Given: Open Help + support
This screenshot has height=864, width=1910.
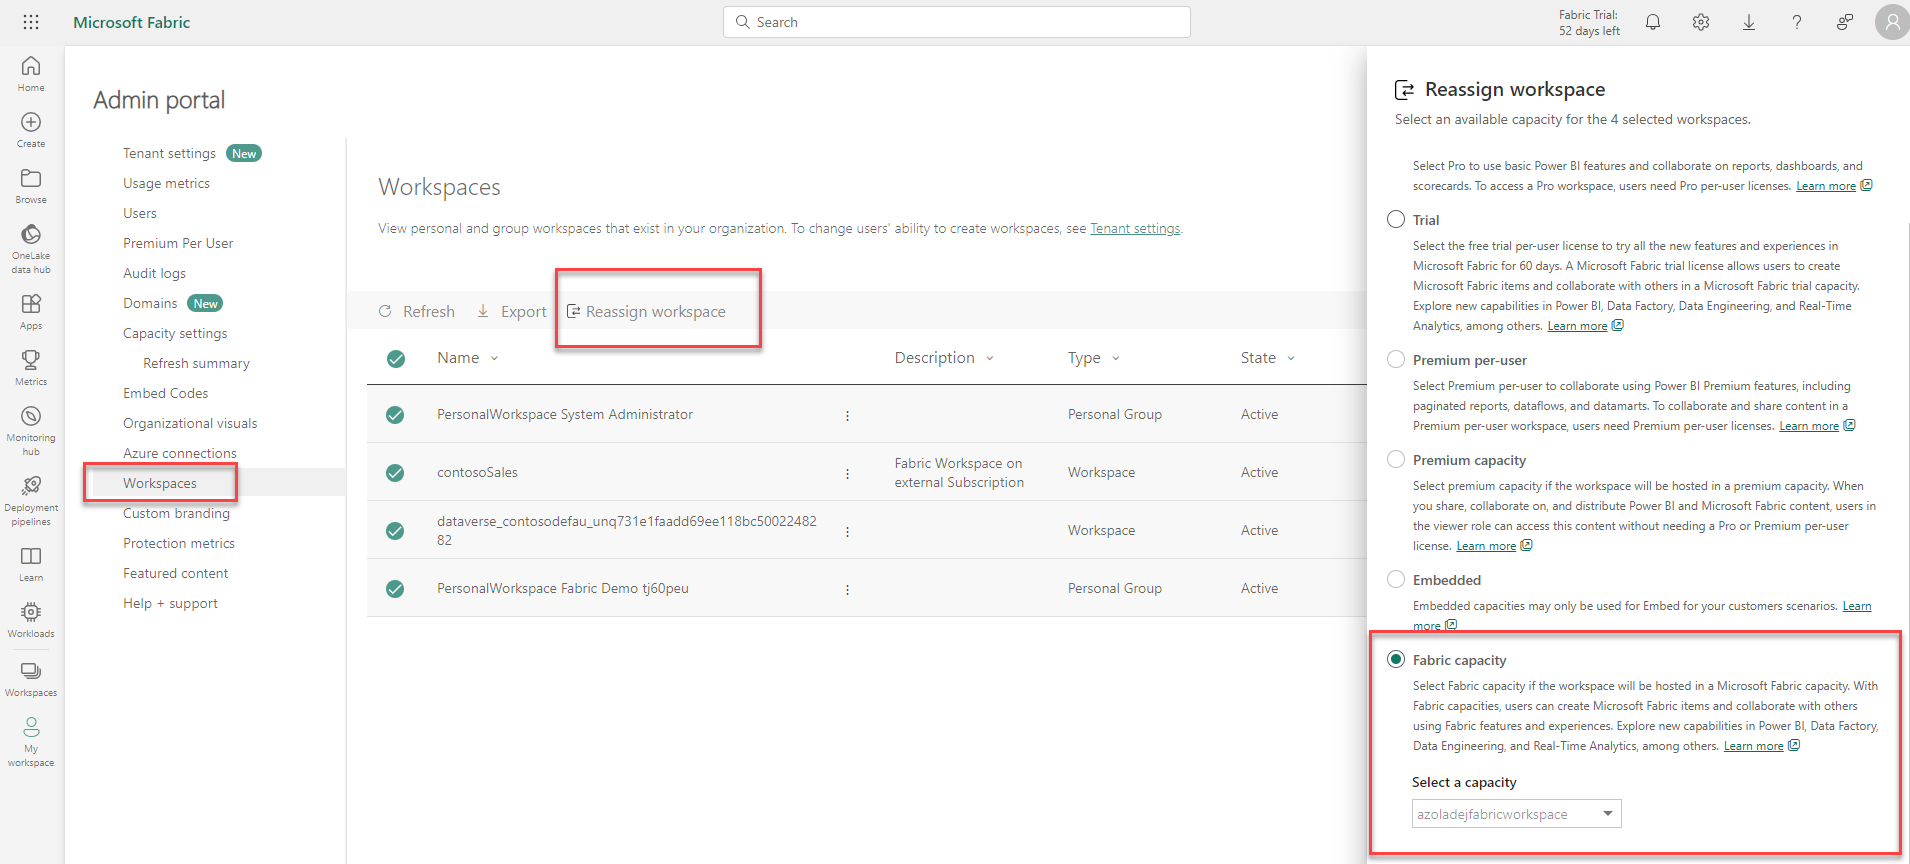Looking at the screenshot, I should [x=170, y=603].
